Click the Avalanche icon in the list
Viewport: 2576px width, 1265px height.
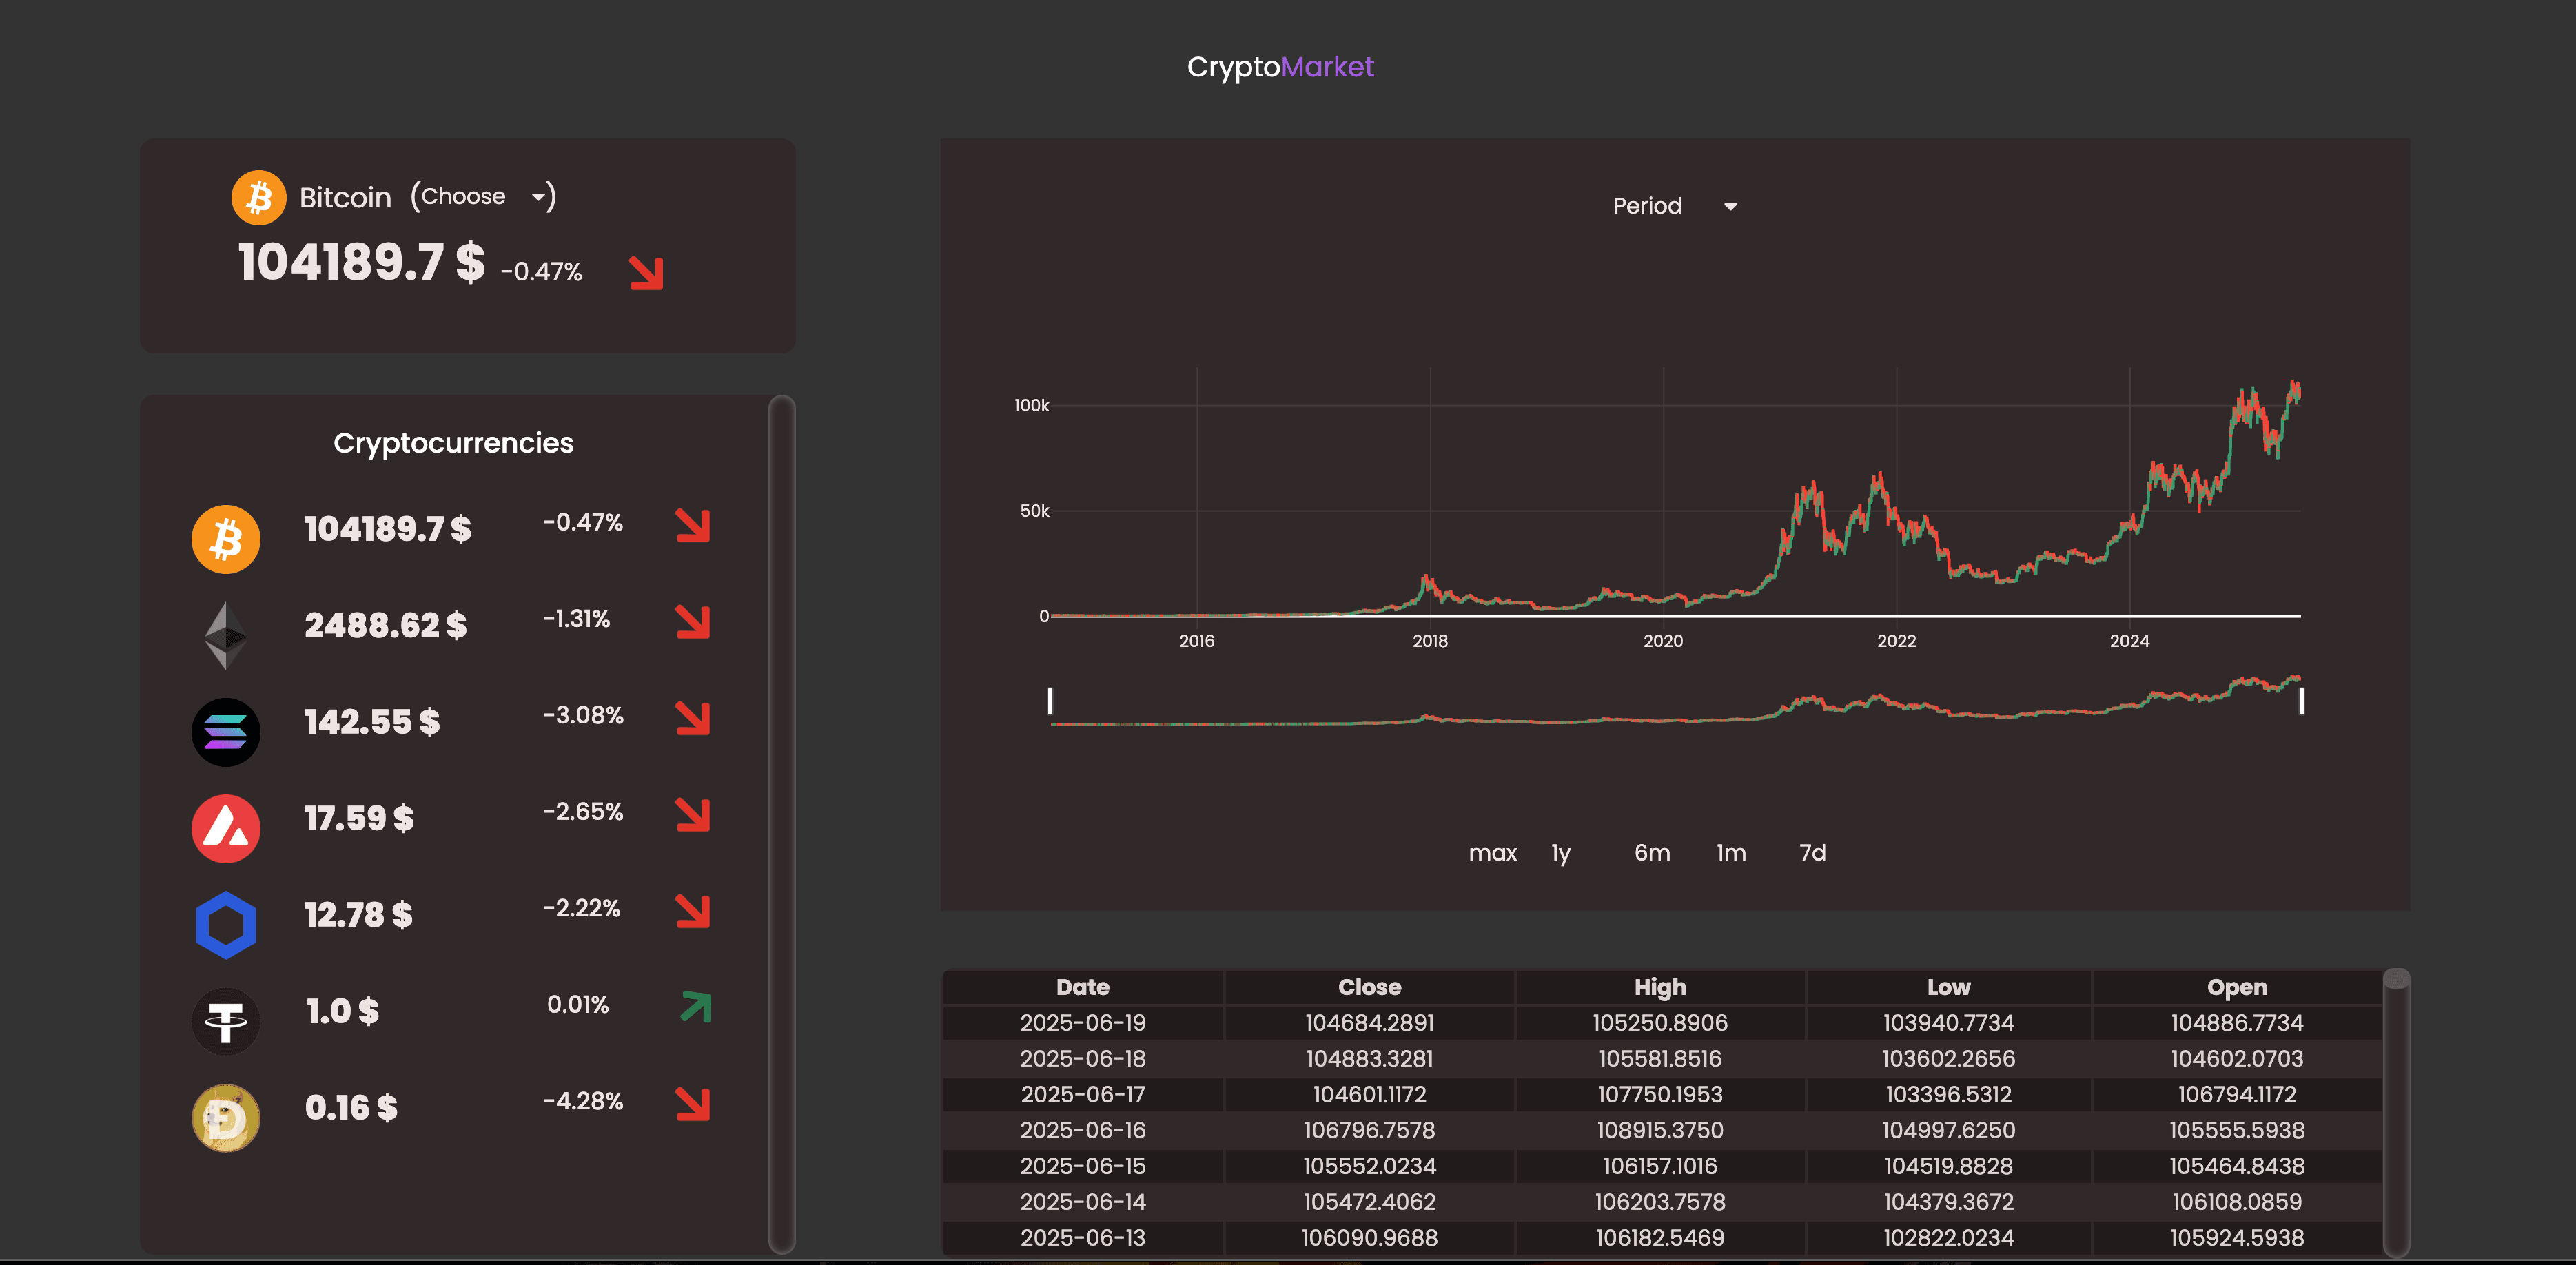click(x=225, y=828)
